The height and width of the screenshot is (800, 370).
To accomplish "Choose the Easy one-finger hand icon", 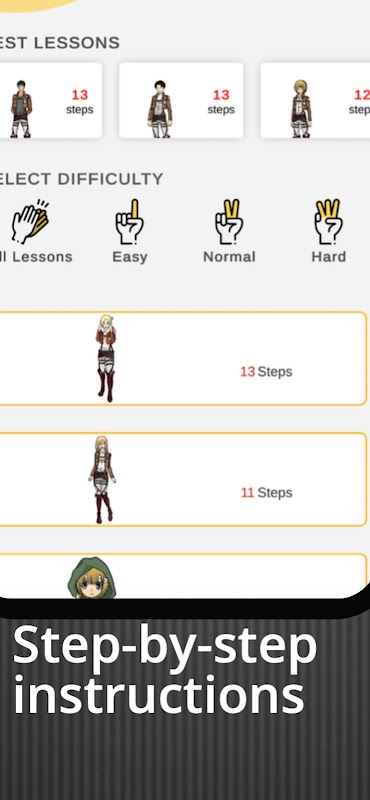I will click(130, 222).
